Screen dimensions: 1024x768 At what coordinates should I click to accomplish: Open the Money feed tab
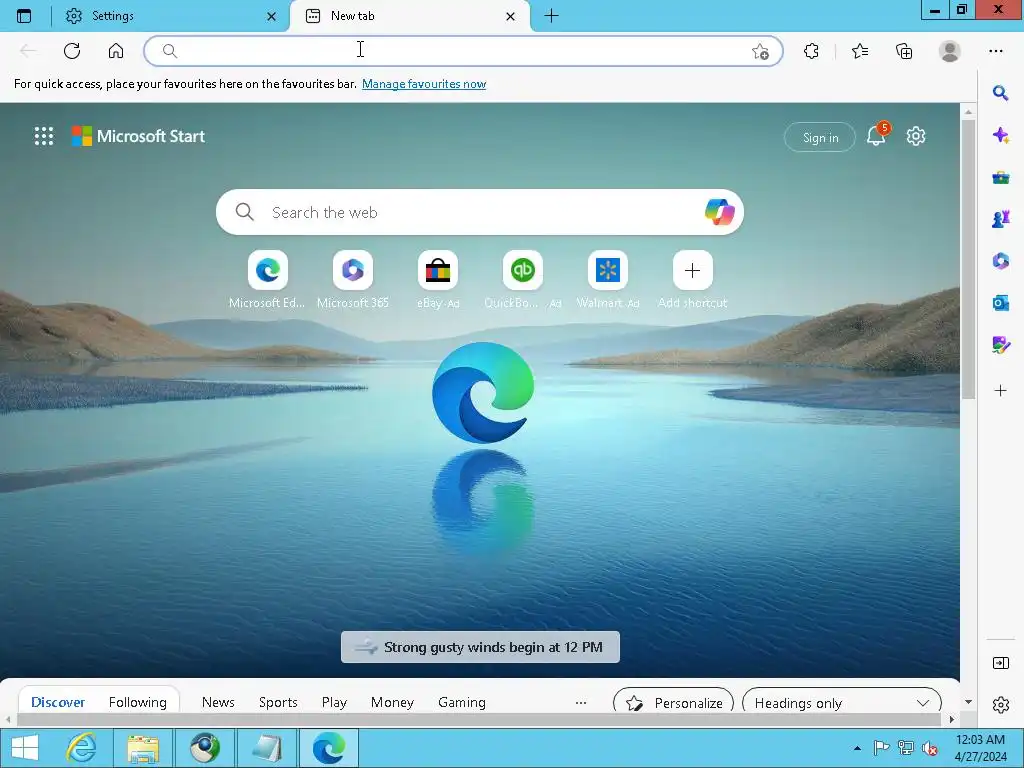point(392,702)
